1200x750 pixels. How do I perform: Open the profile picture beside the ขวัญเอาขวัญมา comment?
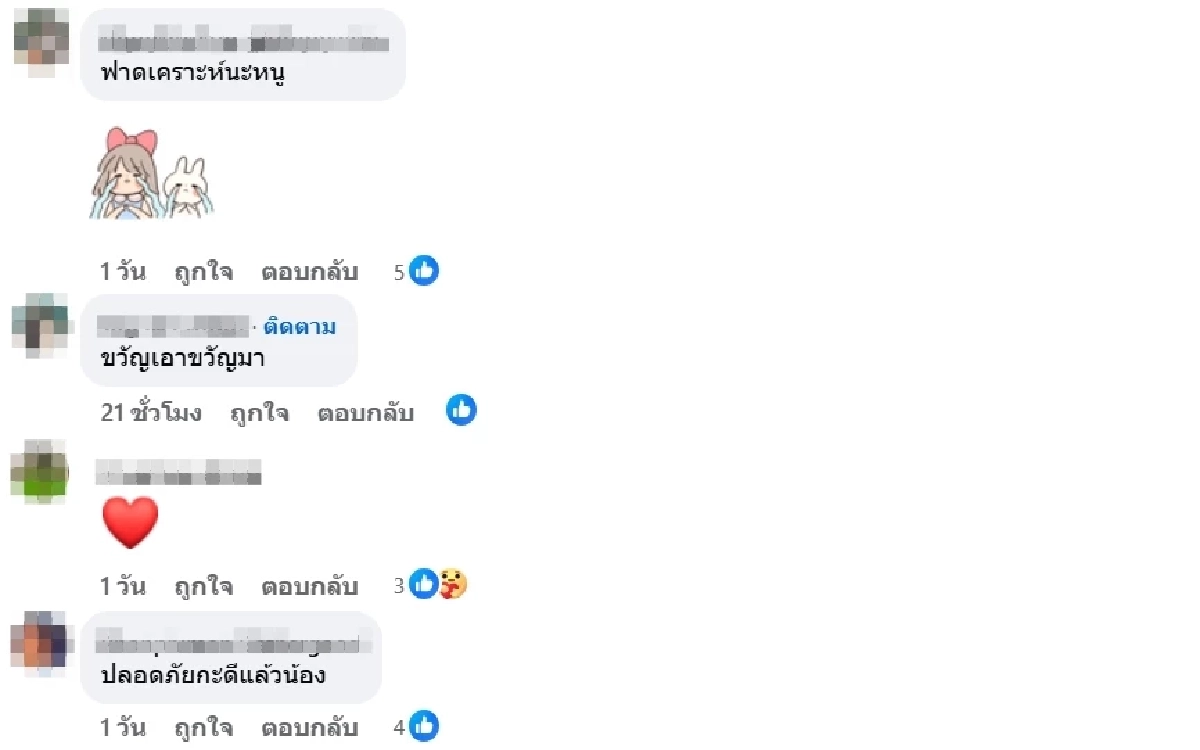point(41,325)
